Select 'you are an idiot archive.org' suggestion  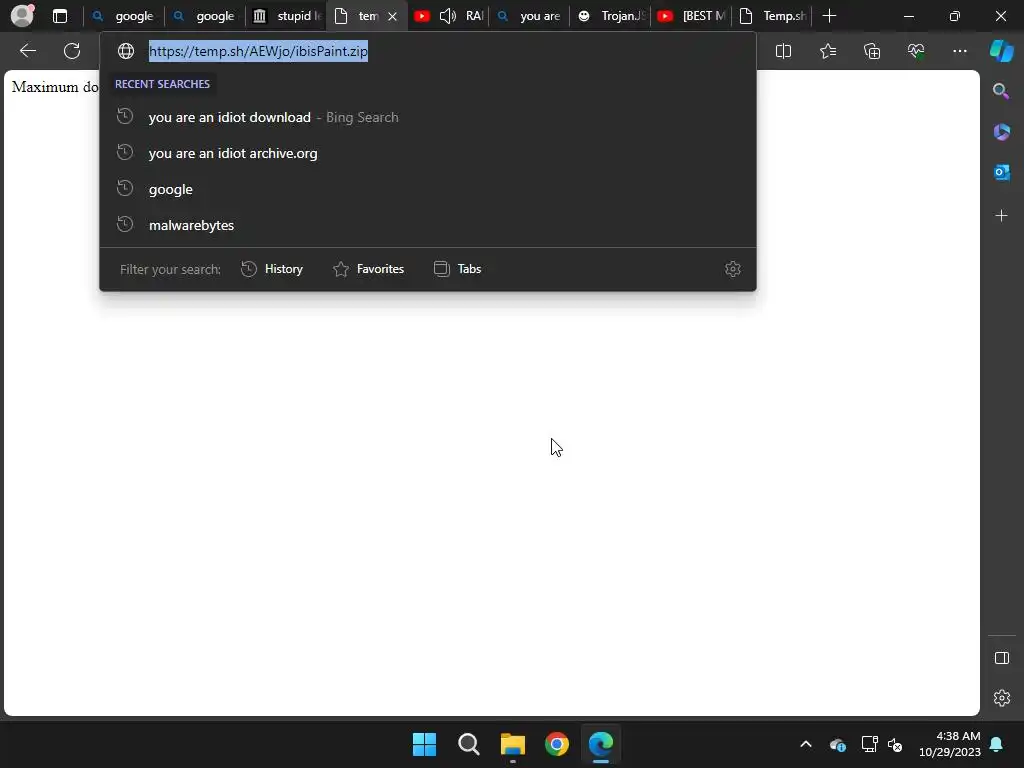tap(428, 153)
